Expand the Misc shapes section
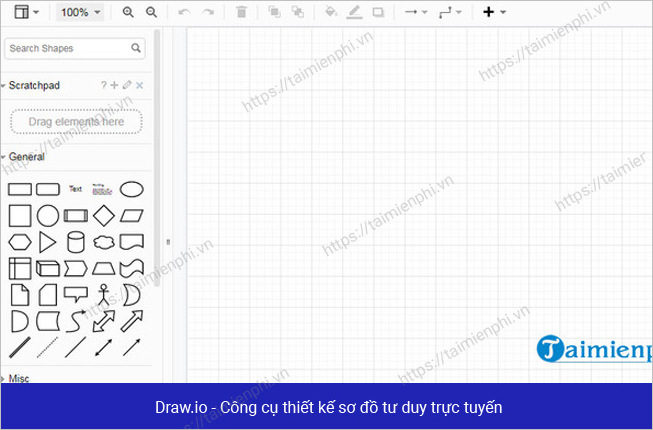Screen dimensions: 653x430 pos(15,378)
